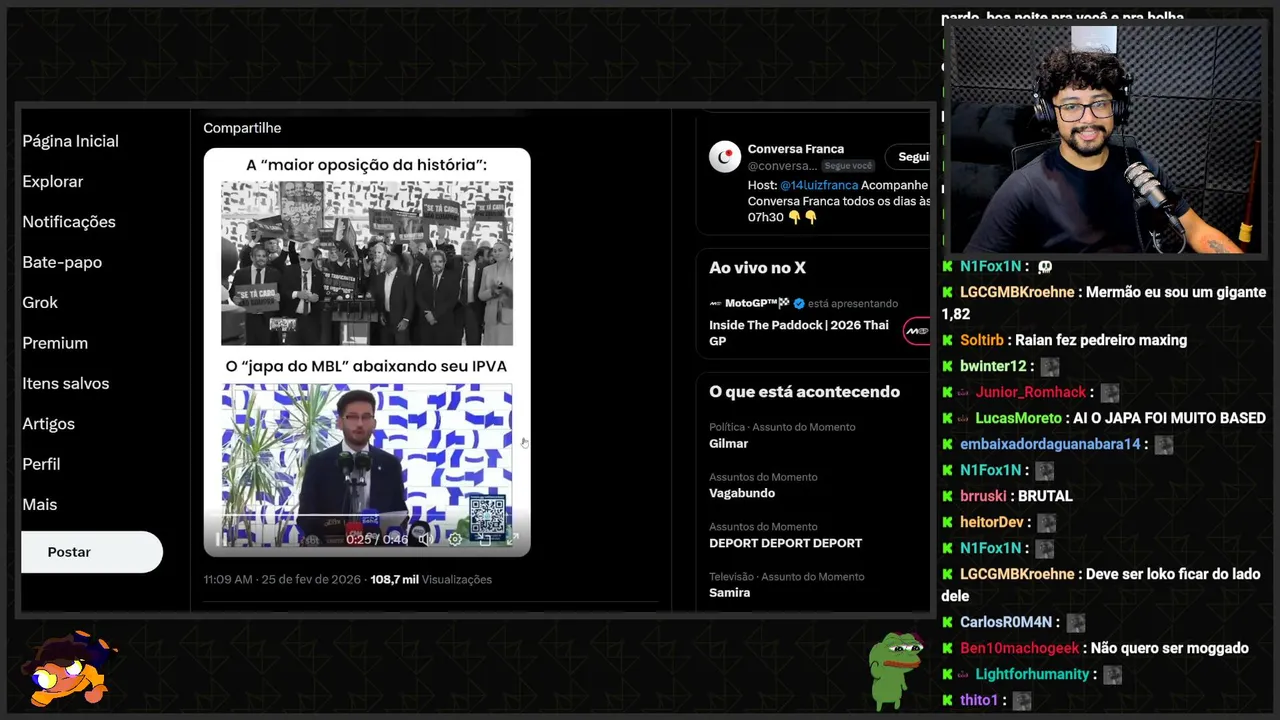Open Artigos in the sidebar
Viewport: 1280px width, 720px height.
click(x=48, y=424)
